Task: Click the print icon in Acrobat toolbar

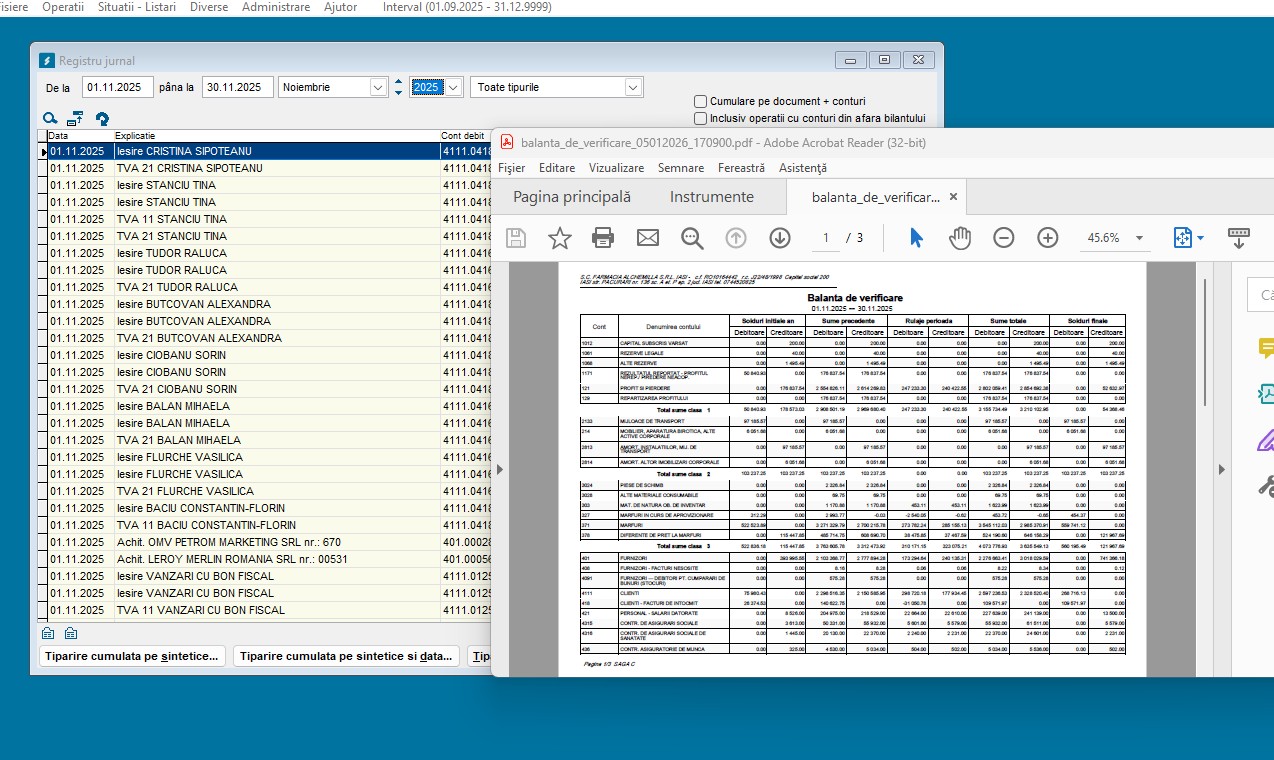Action: 603,238
